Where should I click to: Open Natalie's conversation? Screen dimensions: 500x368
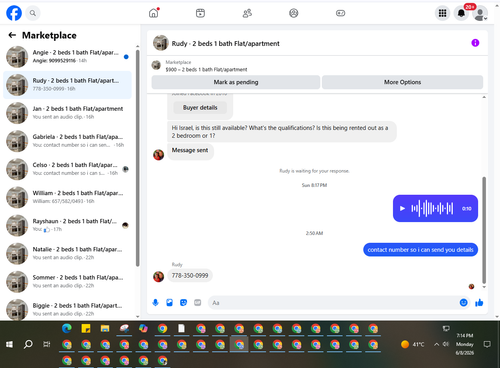click(x=67, y=253)
